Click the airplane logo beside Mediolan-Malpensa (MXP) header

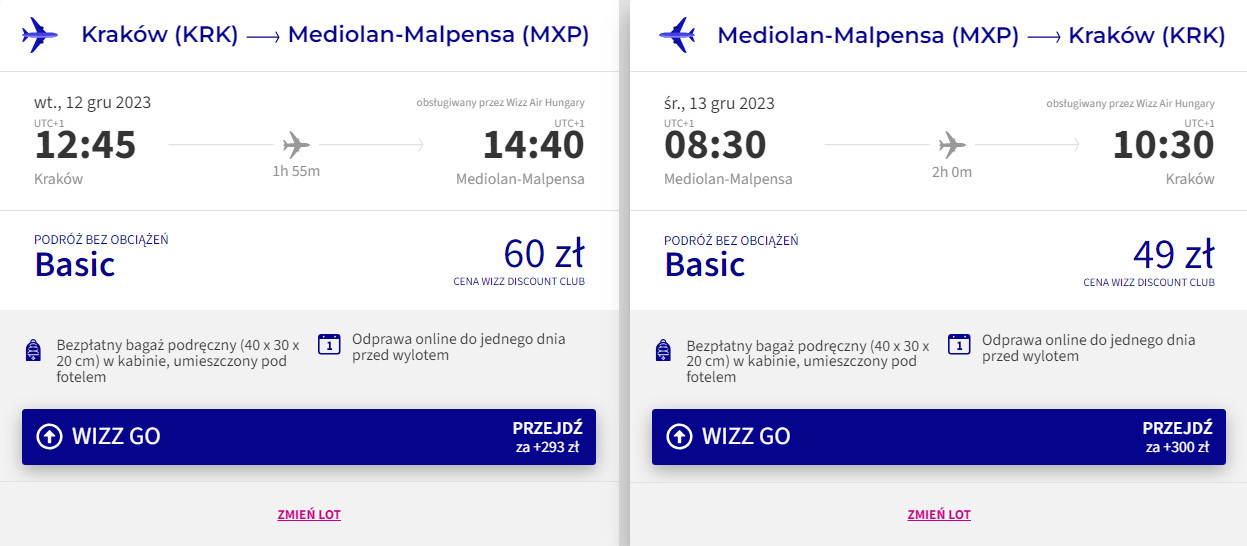[x=676, y=35]
